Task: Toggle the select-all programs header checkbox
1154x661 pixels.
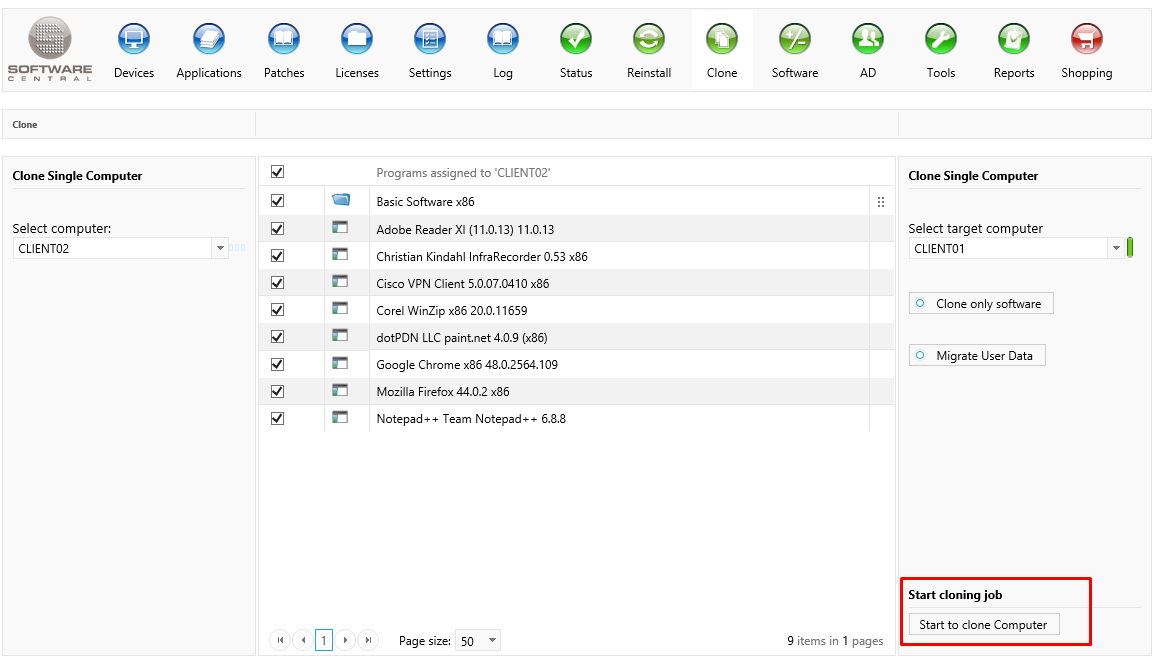Action: (278, 172)
